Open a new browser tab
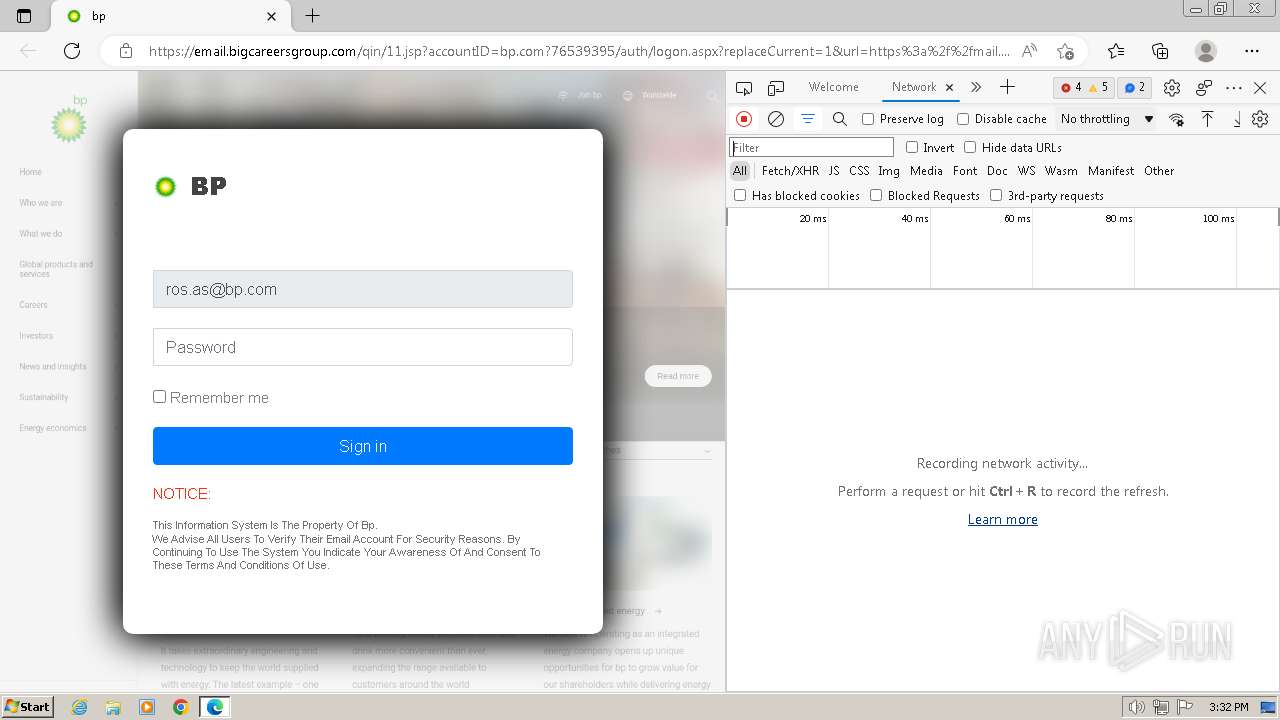This screenshot has width=1280, height=720. (312, 16)
